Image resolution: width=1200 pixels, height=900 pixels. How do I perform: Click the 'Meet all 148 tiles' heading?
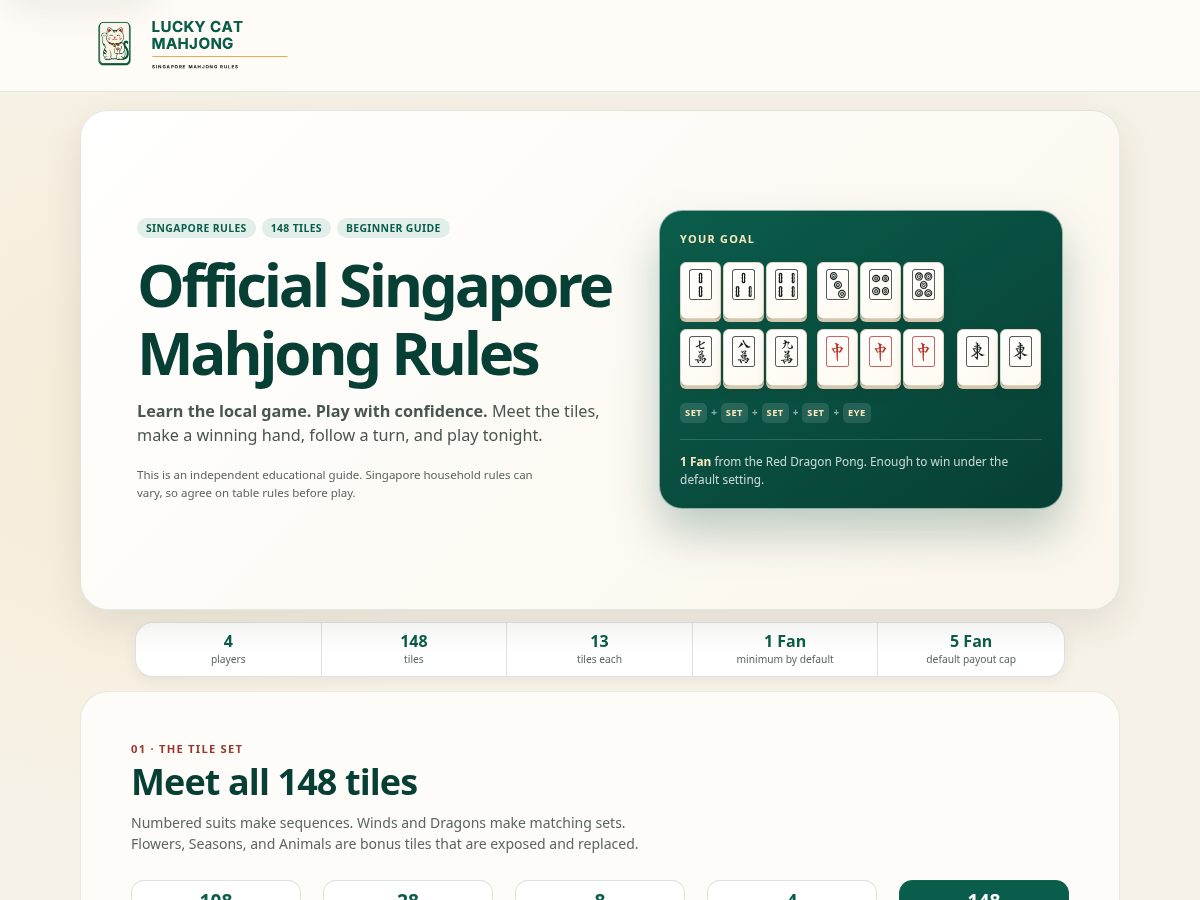274,782
